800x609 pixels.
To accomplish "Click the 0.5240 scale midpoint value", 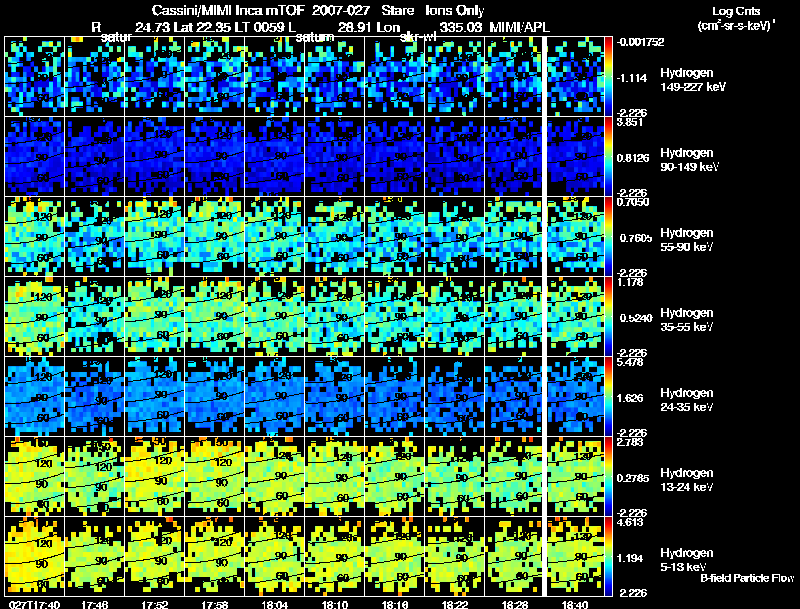I will [x=636, y=318].
